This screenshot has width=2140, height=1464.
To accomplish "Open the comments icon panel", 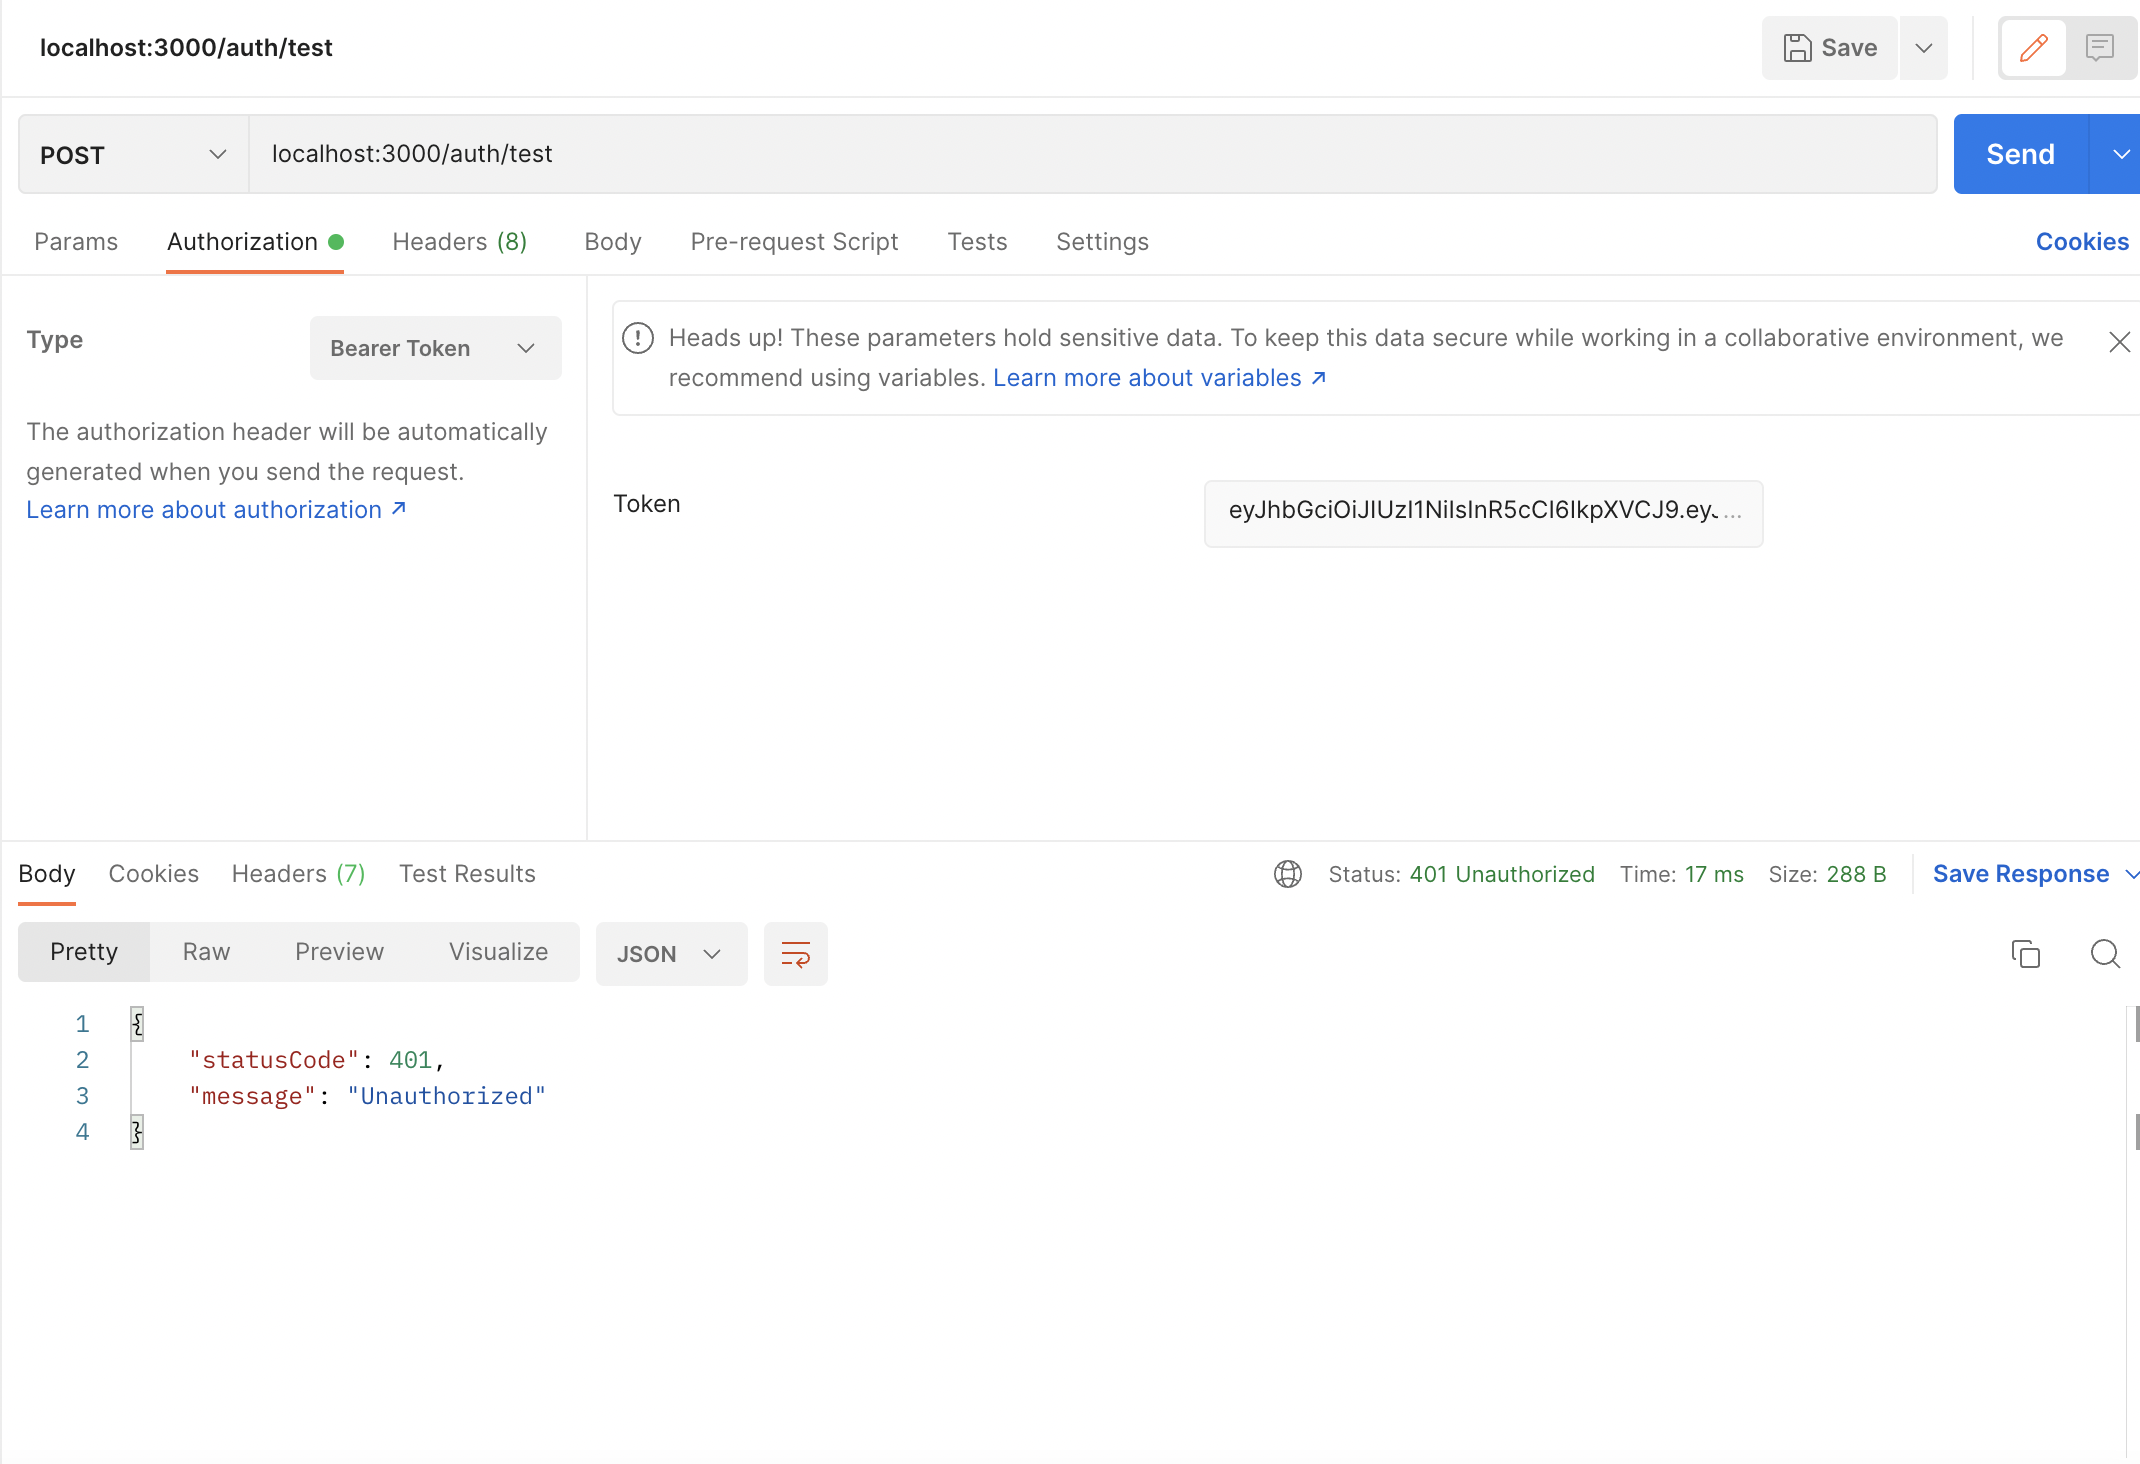I will (x=2099, y=47).
